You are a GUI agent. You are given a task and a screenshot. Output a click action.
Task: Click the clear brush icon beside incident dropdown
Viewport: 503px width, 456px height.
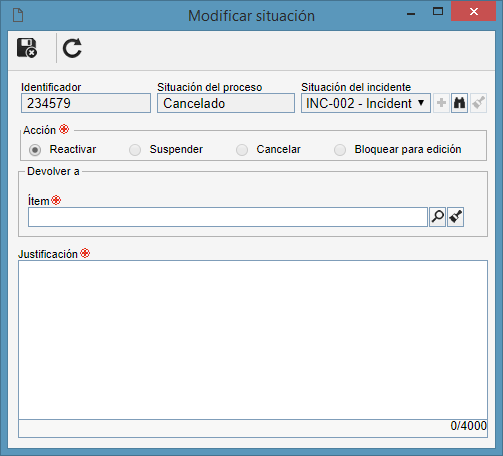tap(478, 103)
